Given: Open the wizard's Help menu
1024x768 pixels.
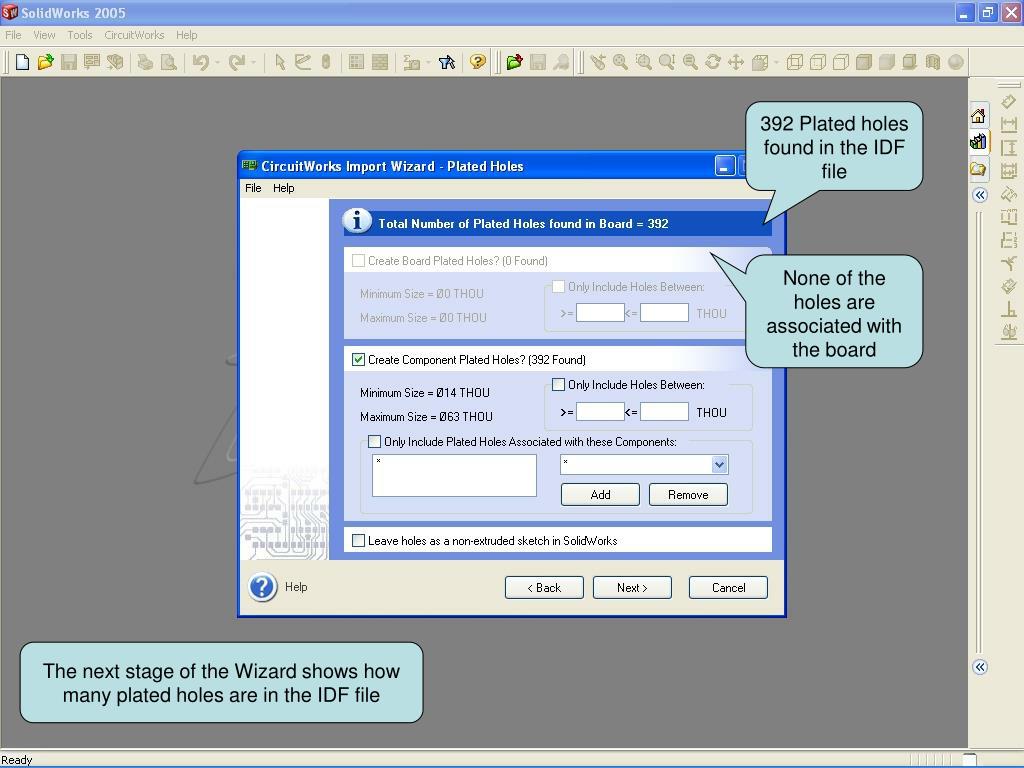Looking at the screenshot, I should [283, 188].
